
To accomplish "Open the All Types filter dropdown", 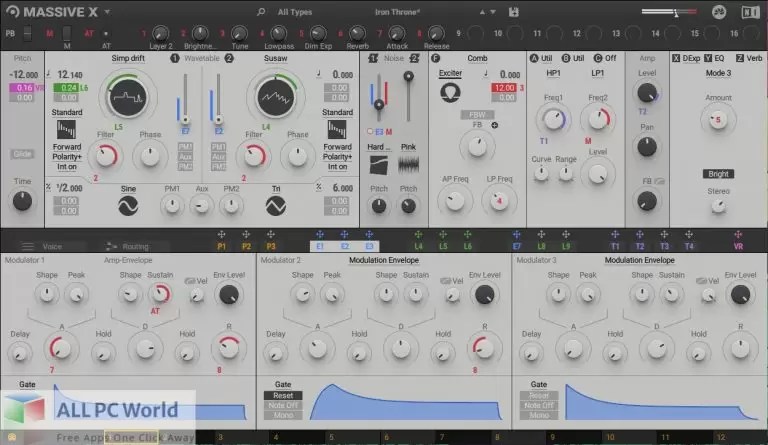I will [294, 12].
